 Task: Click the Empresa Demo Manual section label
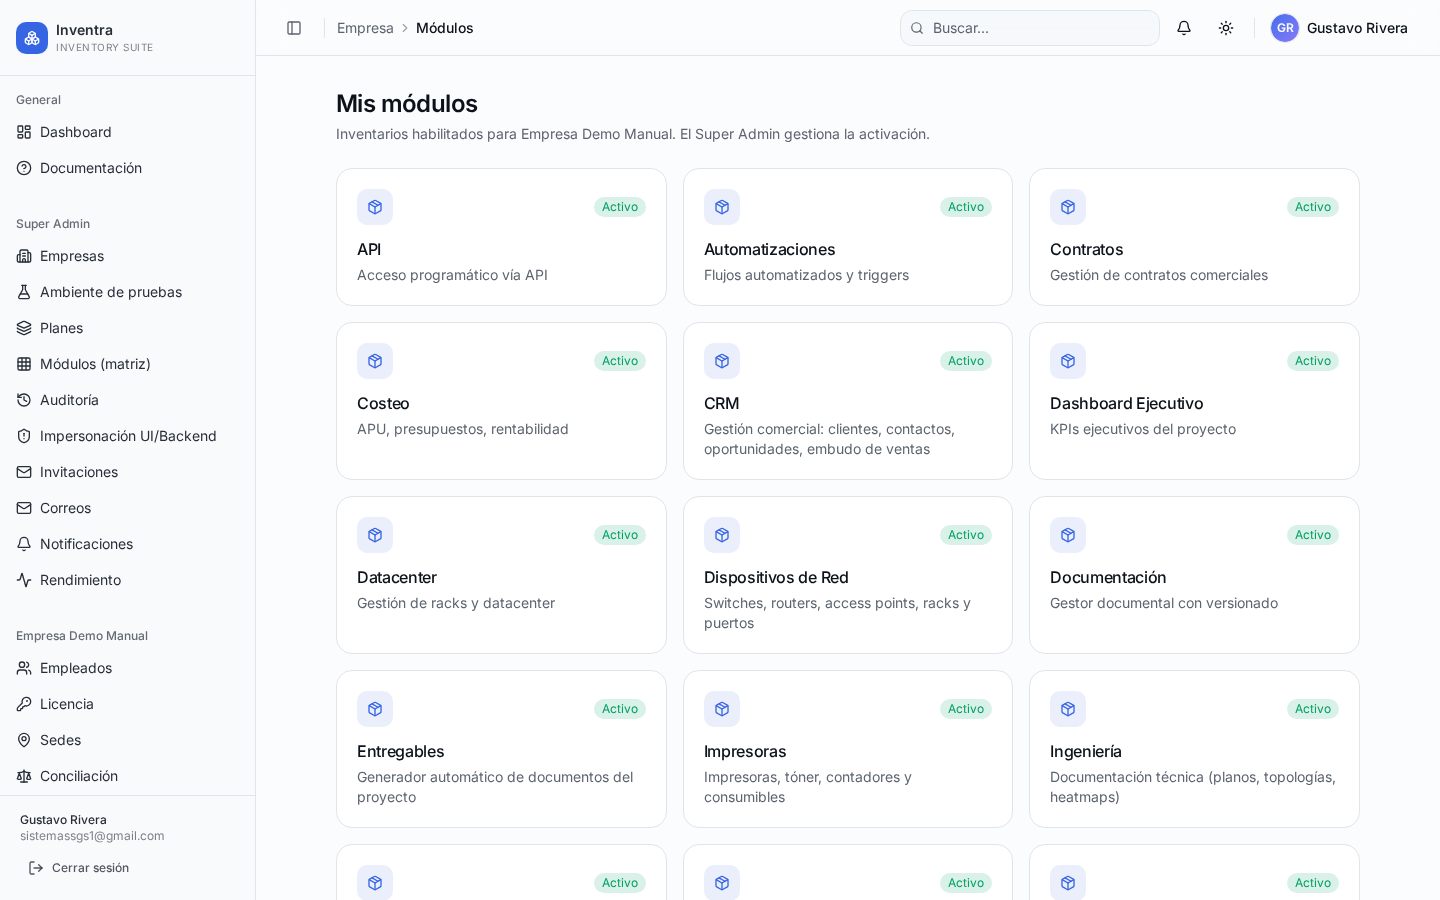tap(82, 636)
